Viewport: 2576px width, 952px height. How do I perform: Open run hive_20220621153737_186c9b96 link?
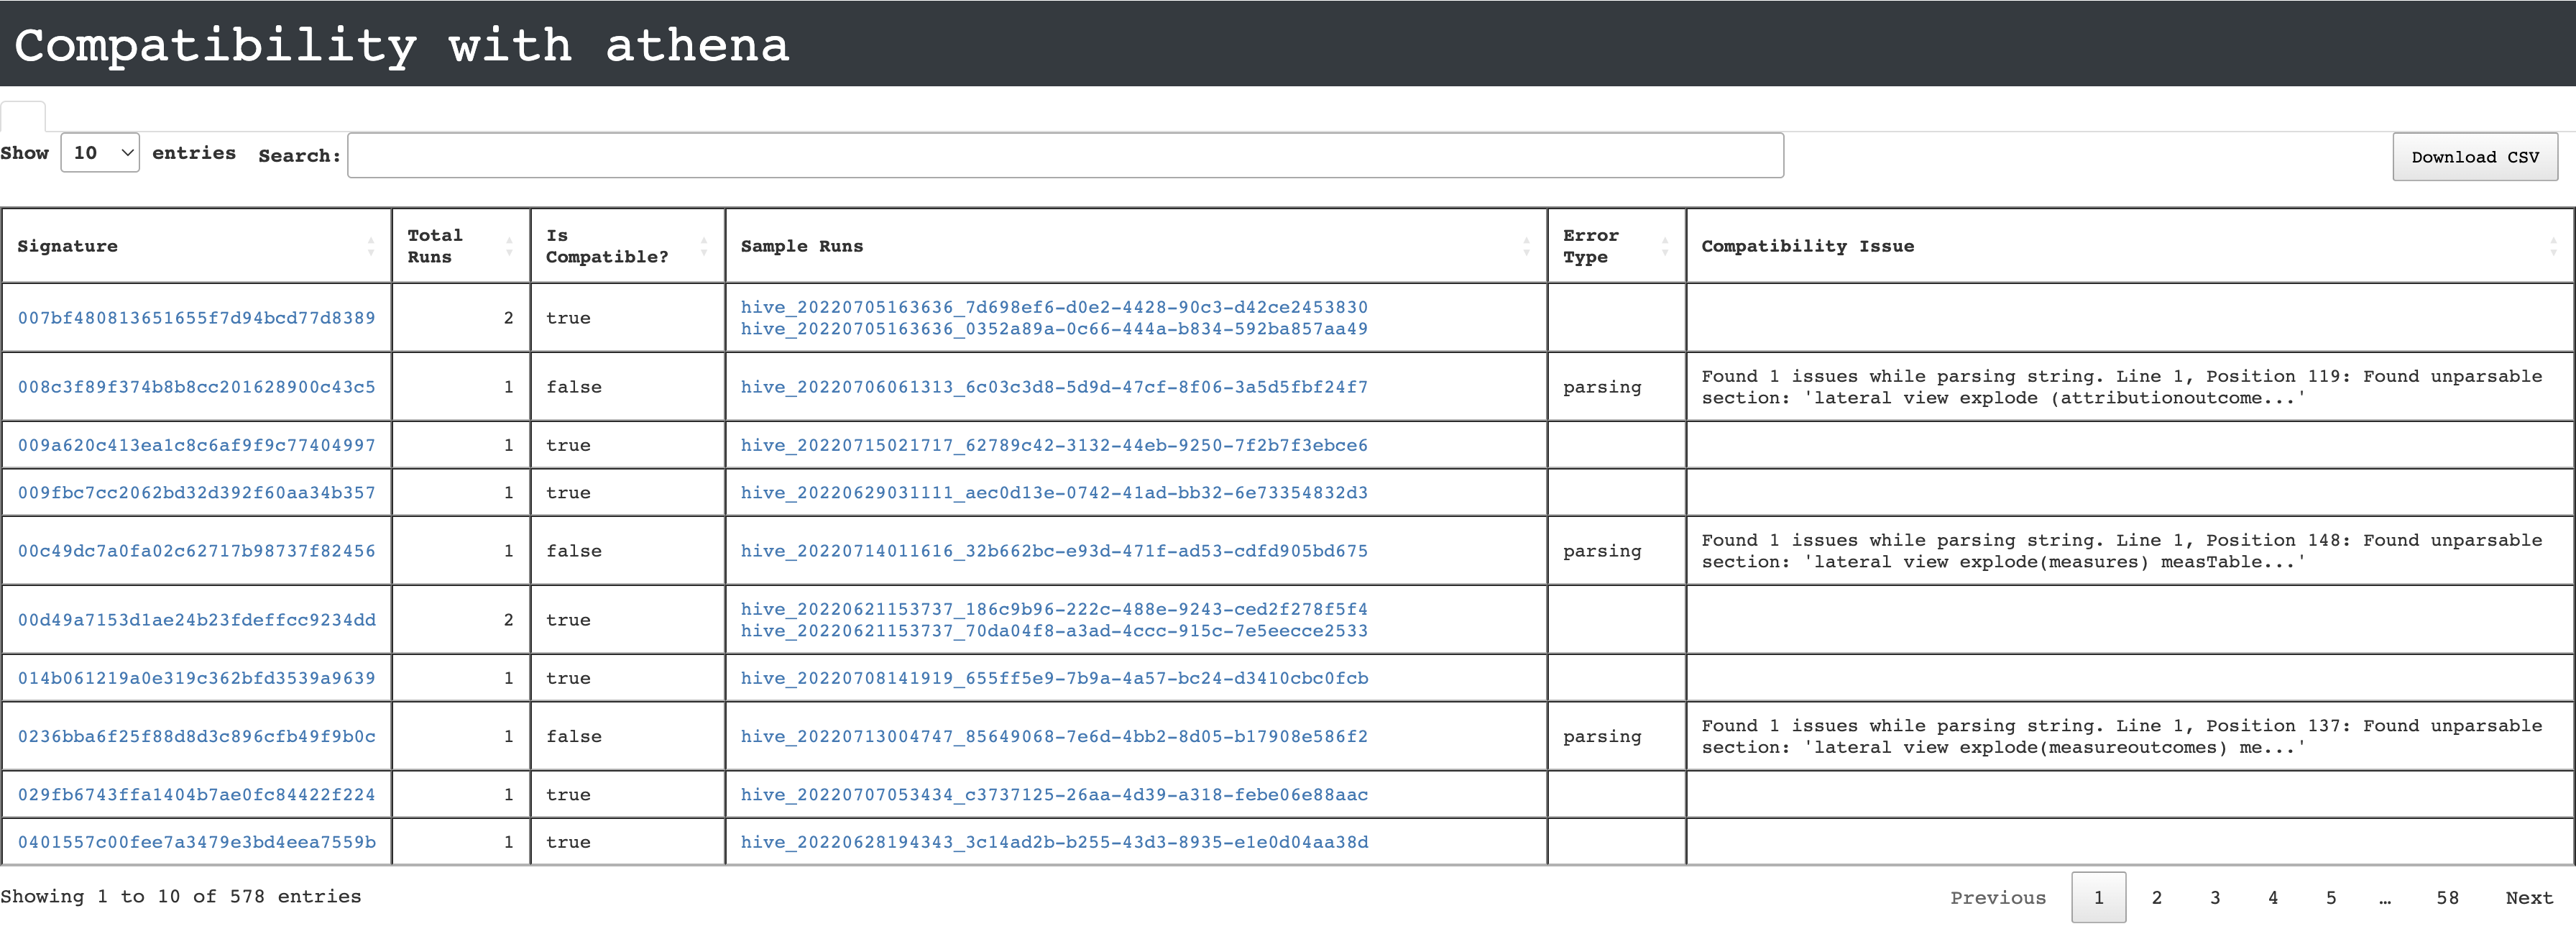(1054, 609)
